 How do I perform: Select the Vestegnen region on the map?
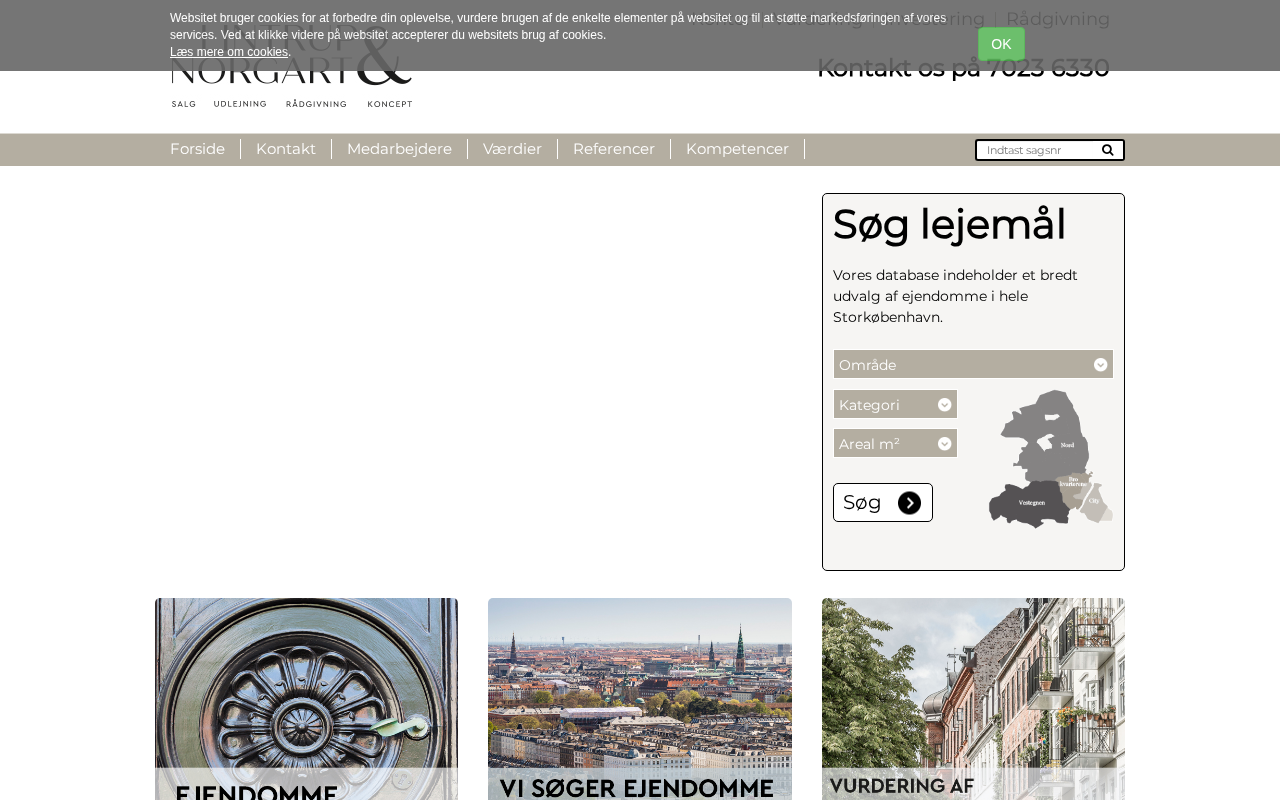pos(1029,503)
